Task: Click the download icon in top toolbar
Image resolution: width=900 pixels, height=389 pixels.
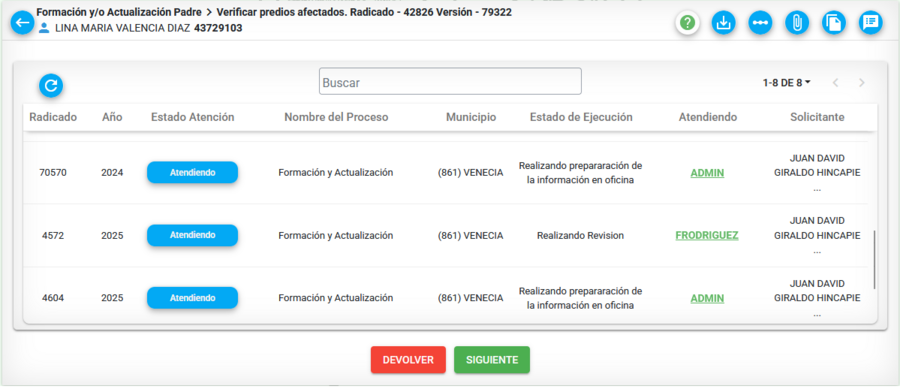Action: point(724,23)
